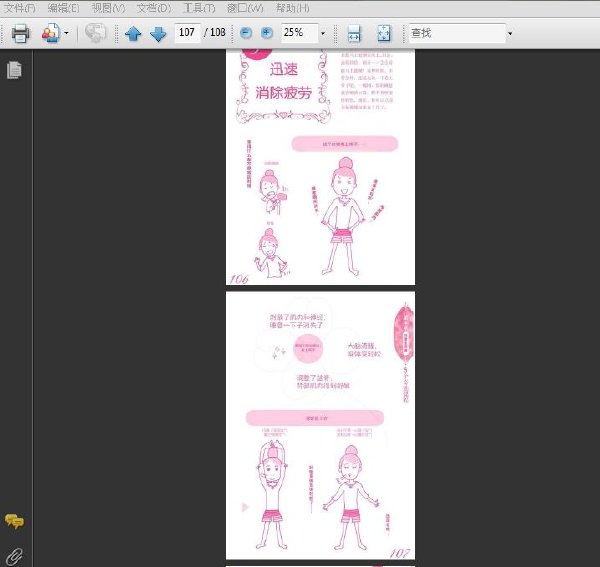Open the 帮助(H) menu
The image size is (600, 567).
pos(293,8)
